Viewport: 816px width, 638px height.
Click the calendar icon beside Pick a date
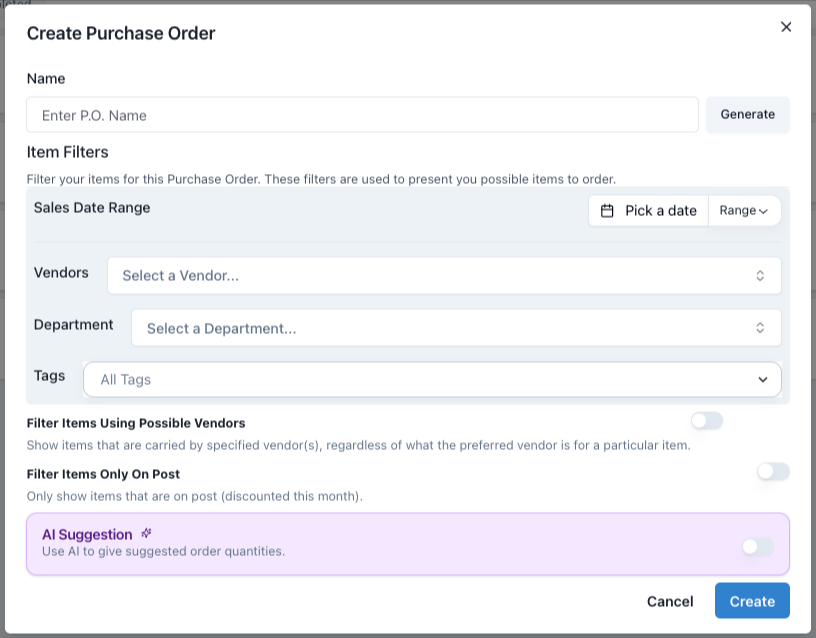point(607,211)
